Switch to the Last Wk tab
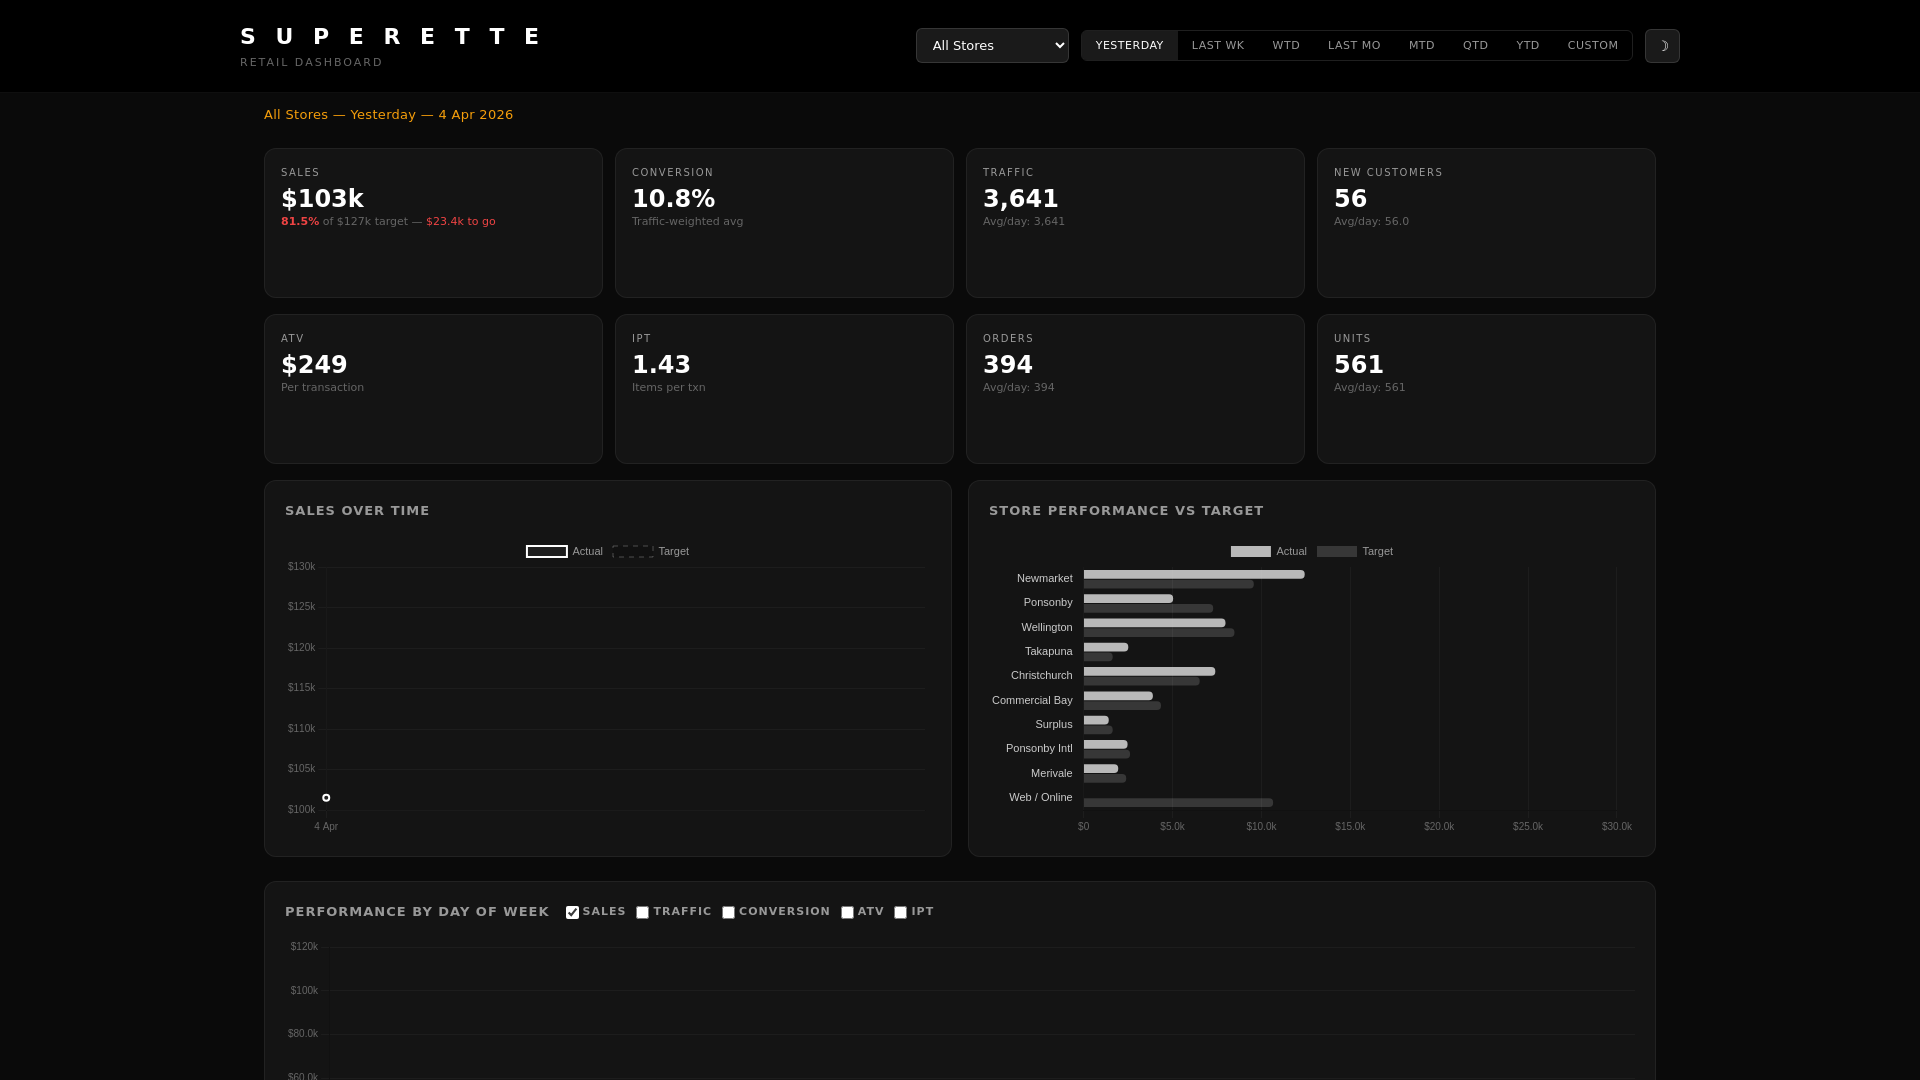Screen dimensions: 1920x1080 click(x=1218, y=46)
